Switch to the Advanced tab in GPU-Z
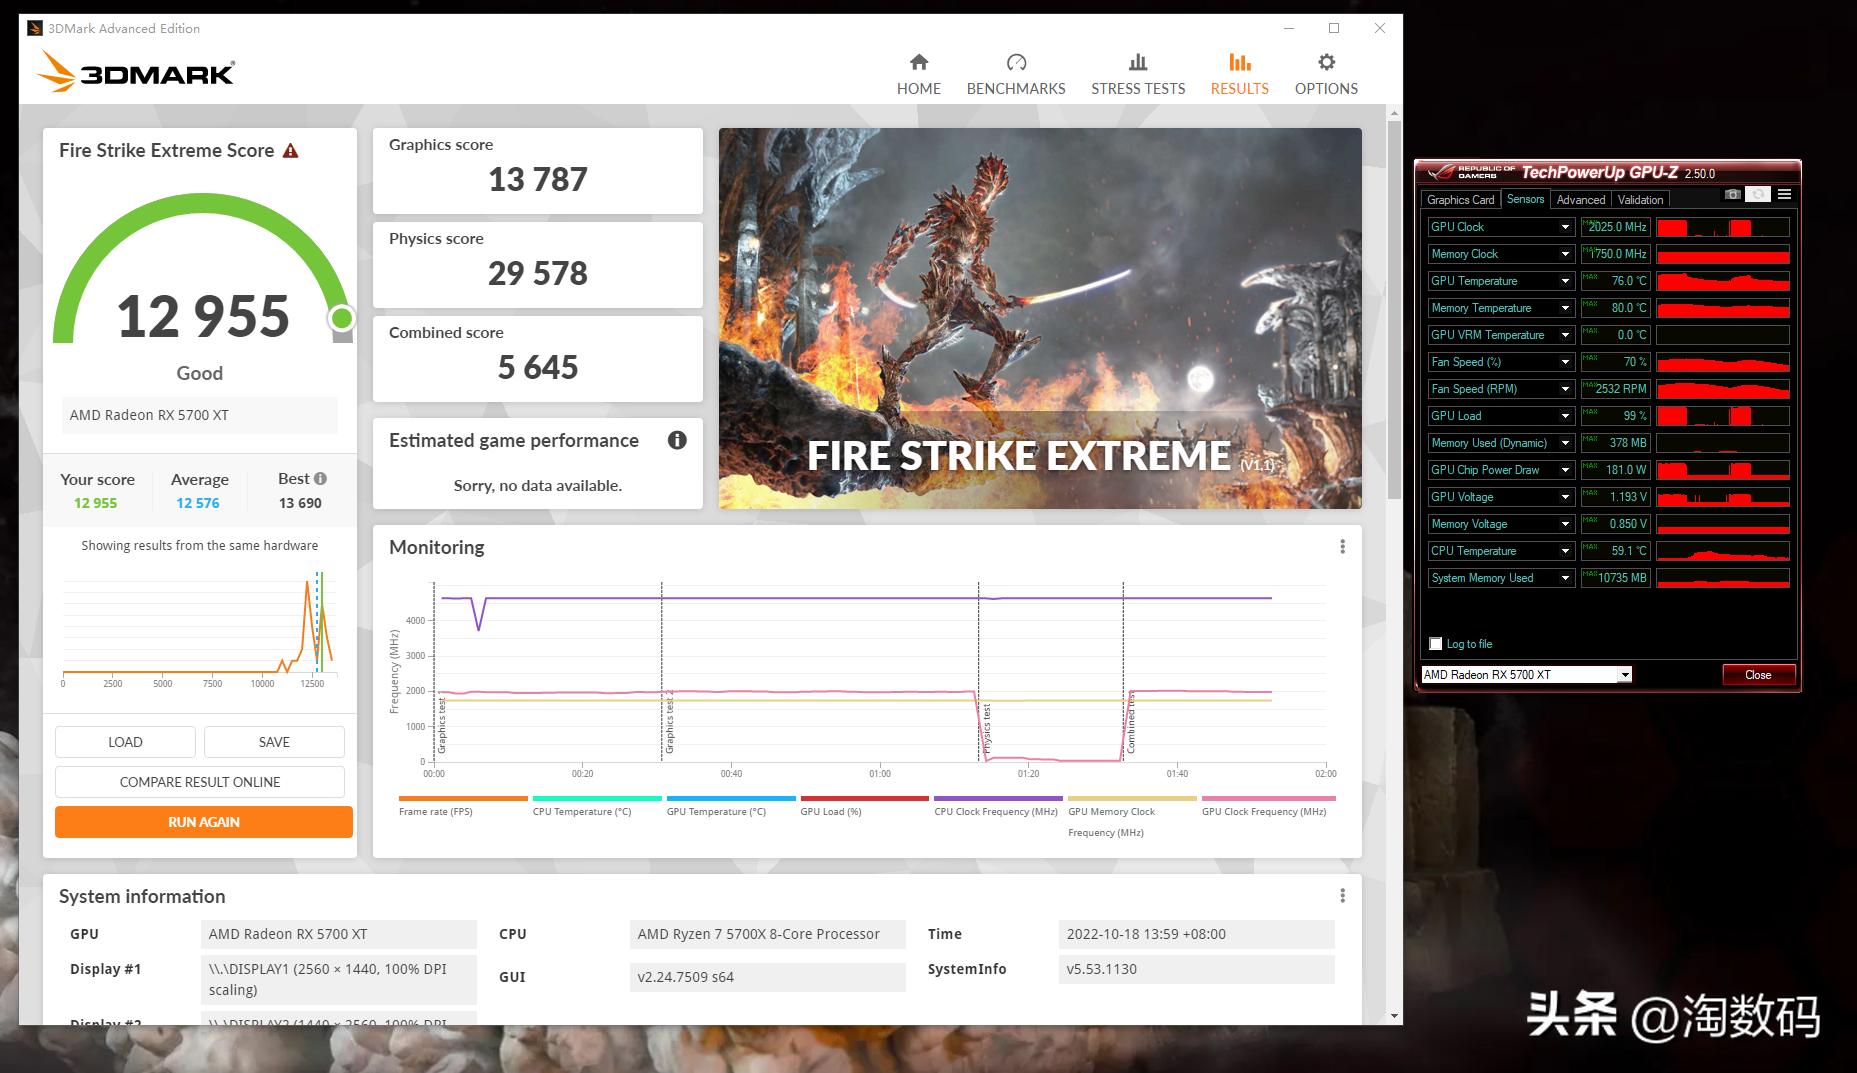 [1580, 199]
